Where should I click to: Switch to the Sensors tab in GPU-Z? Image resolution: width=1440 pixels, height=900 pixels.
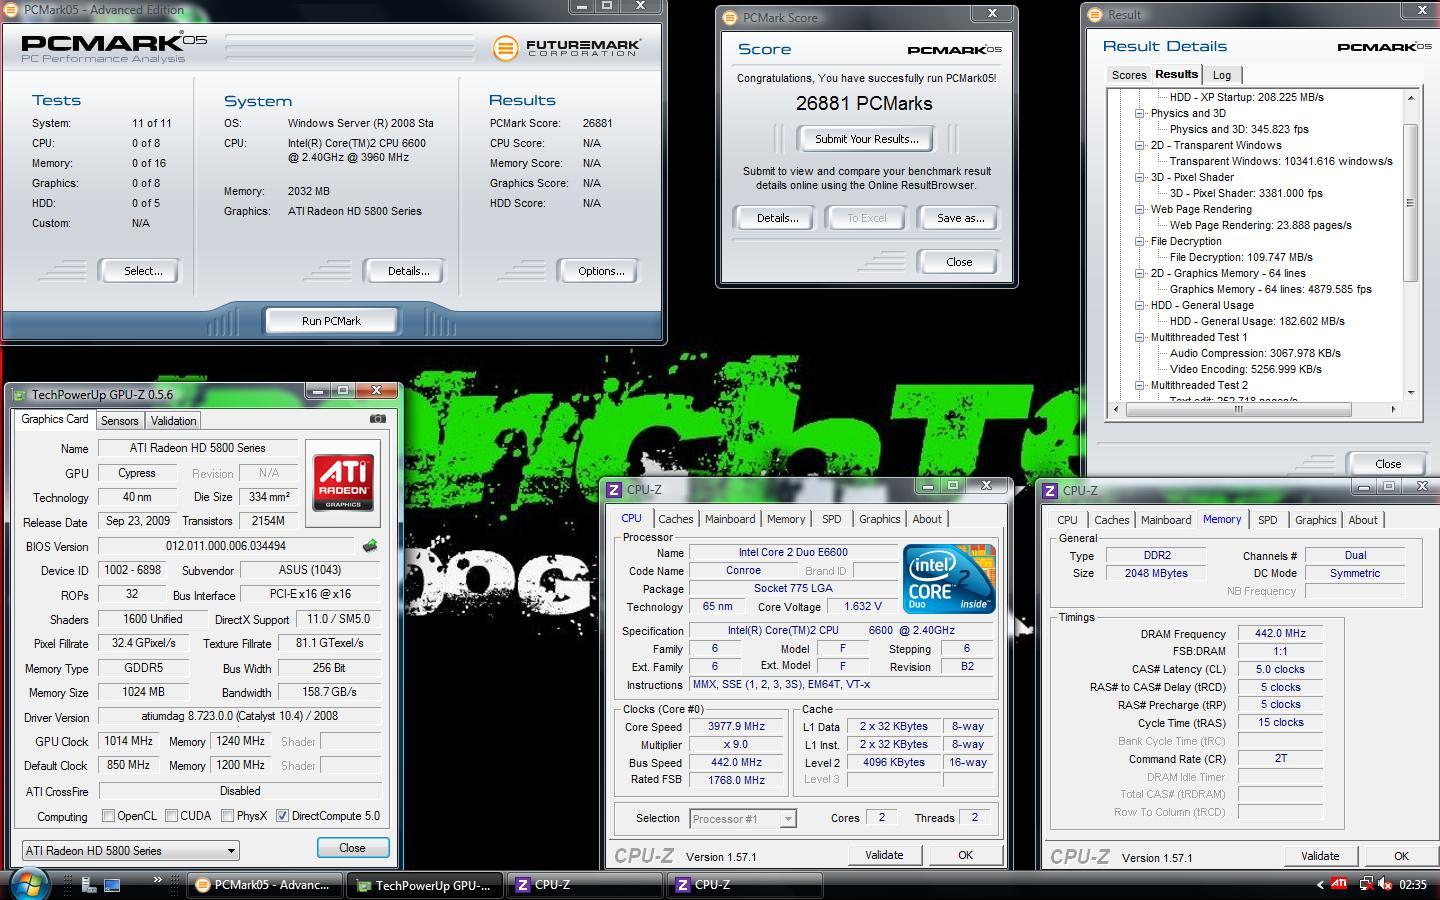pos(119,421)
